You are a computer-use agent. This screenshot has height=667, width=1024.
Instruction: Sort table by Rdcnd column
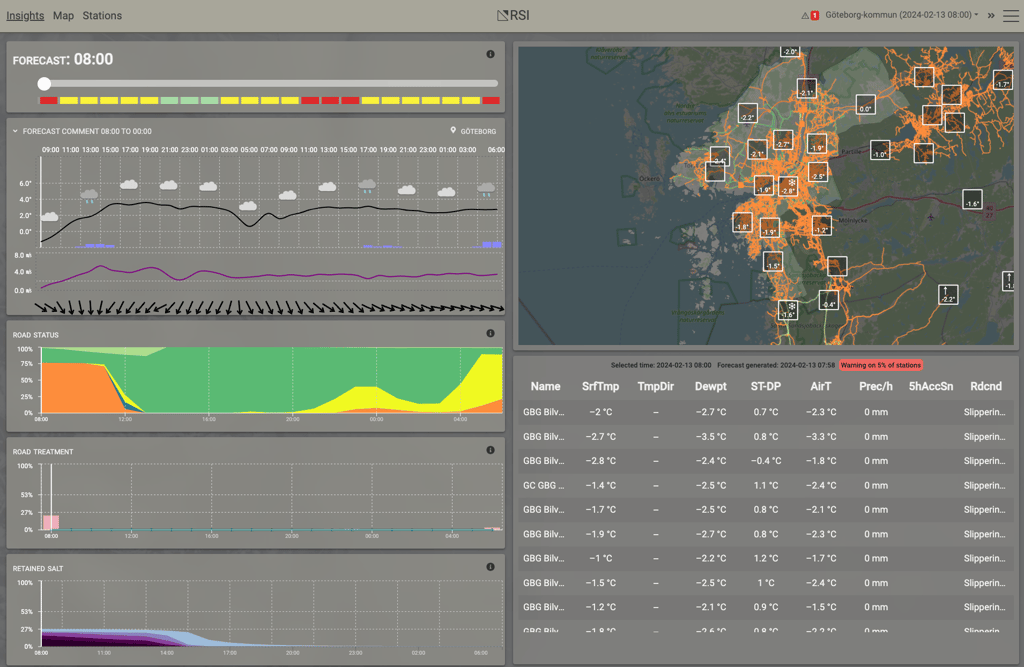pos(985,386)
